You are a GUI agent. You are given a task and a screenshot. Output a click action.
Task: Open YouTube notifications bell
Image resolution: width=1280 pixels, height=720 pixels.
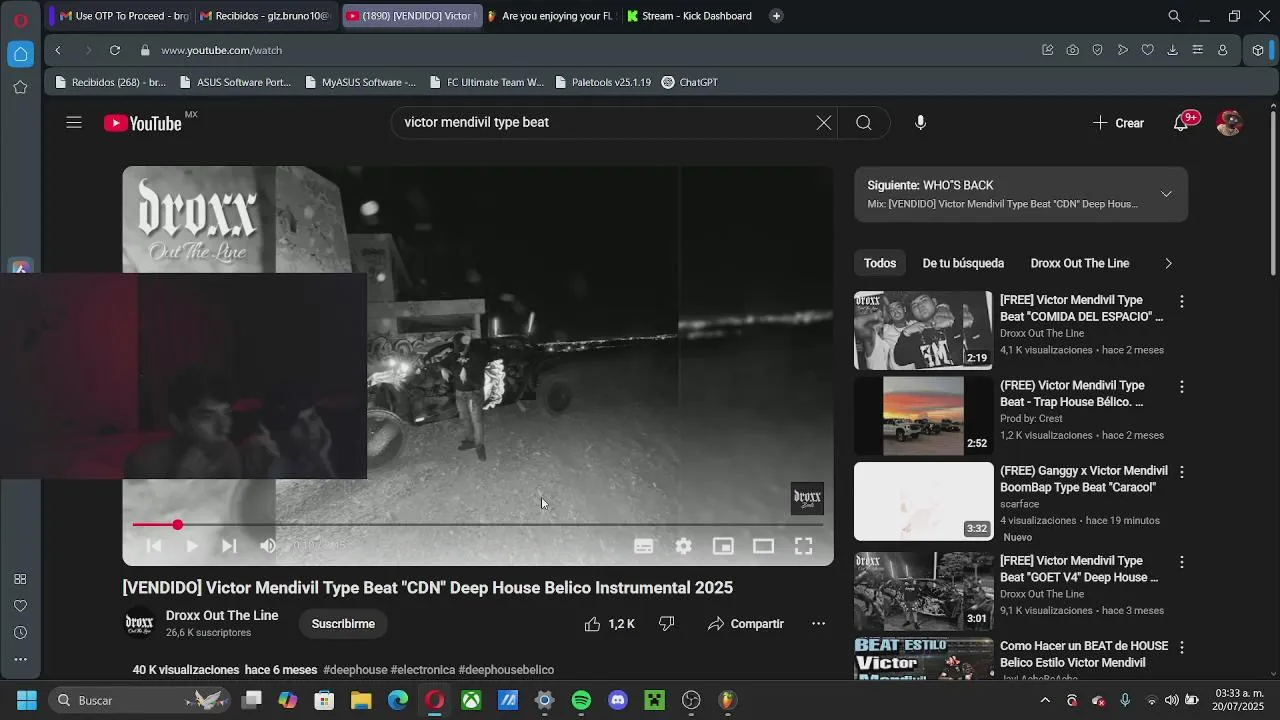1182,123
